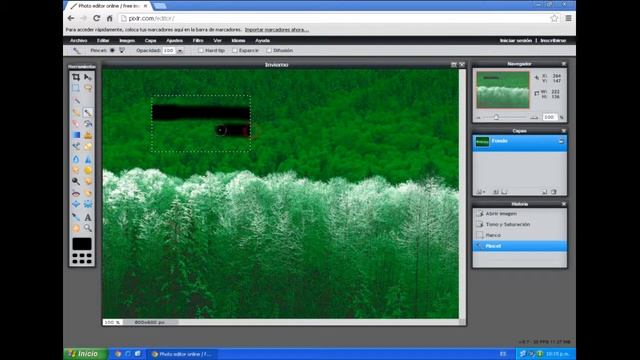The image size is (640, 360).
Task: Click the new layer icon in Capas
Action: click(x=544, y=192)
